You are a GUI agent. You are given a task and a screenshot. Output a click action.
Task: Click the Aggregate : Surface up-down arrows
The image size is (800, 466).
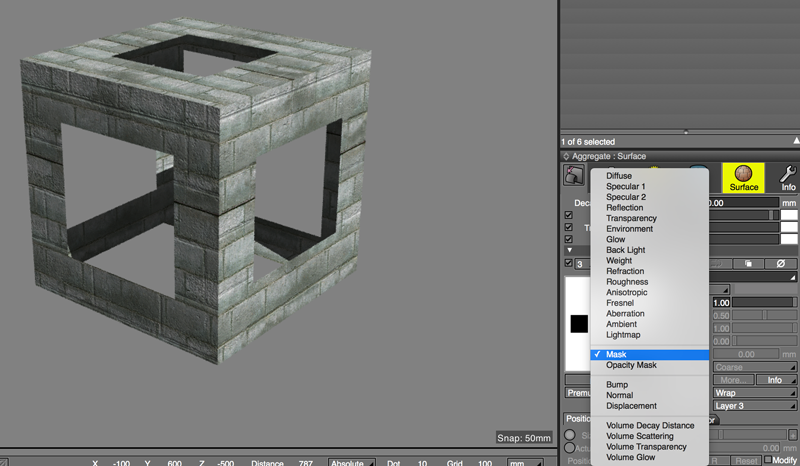566,156
